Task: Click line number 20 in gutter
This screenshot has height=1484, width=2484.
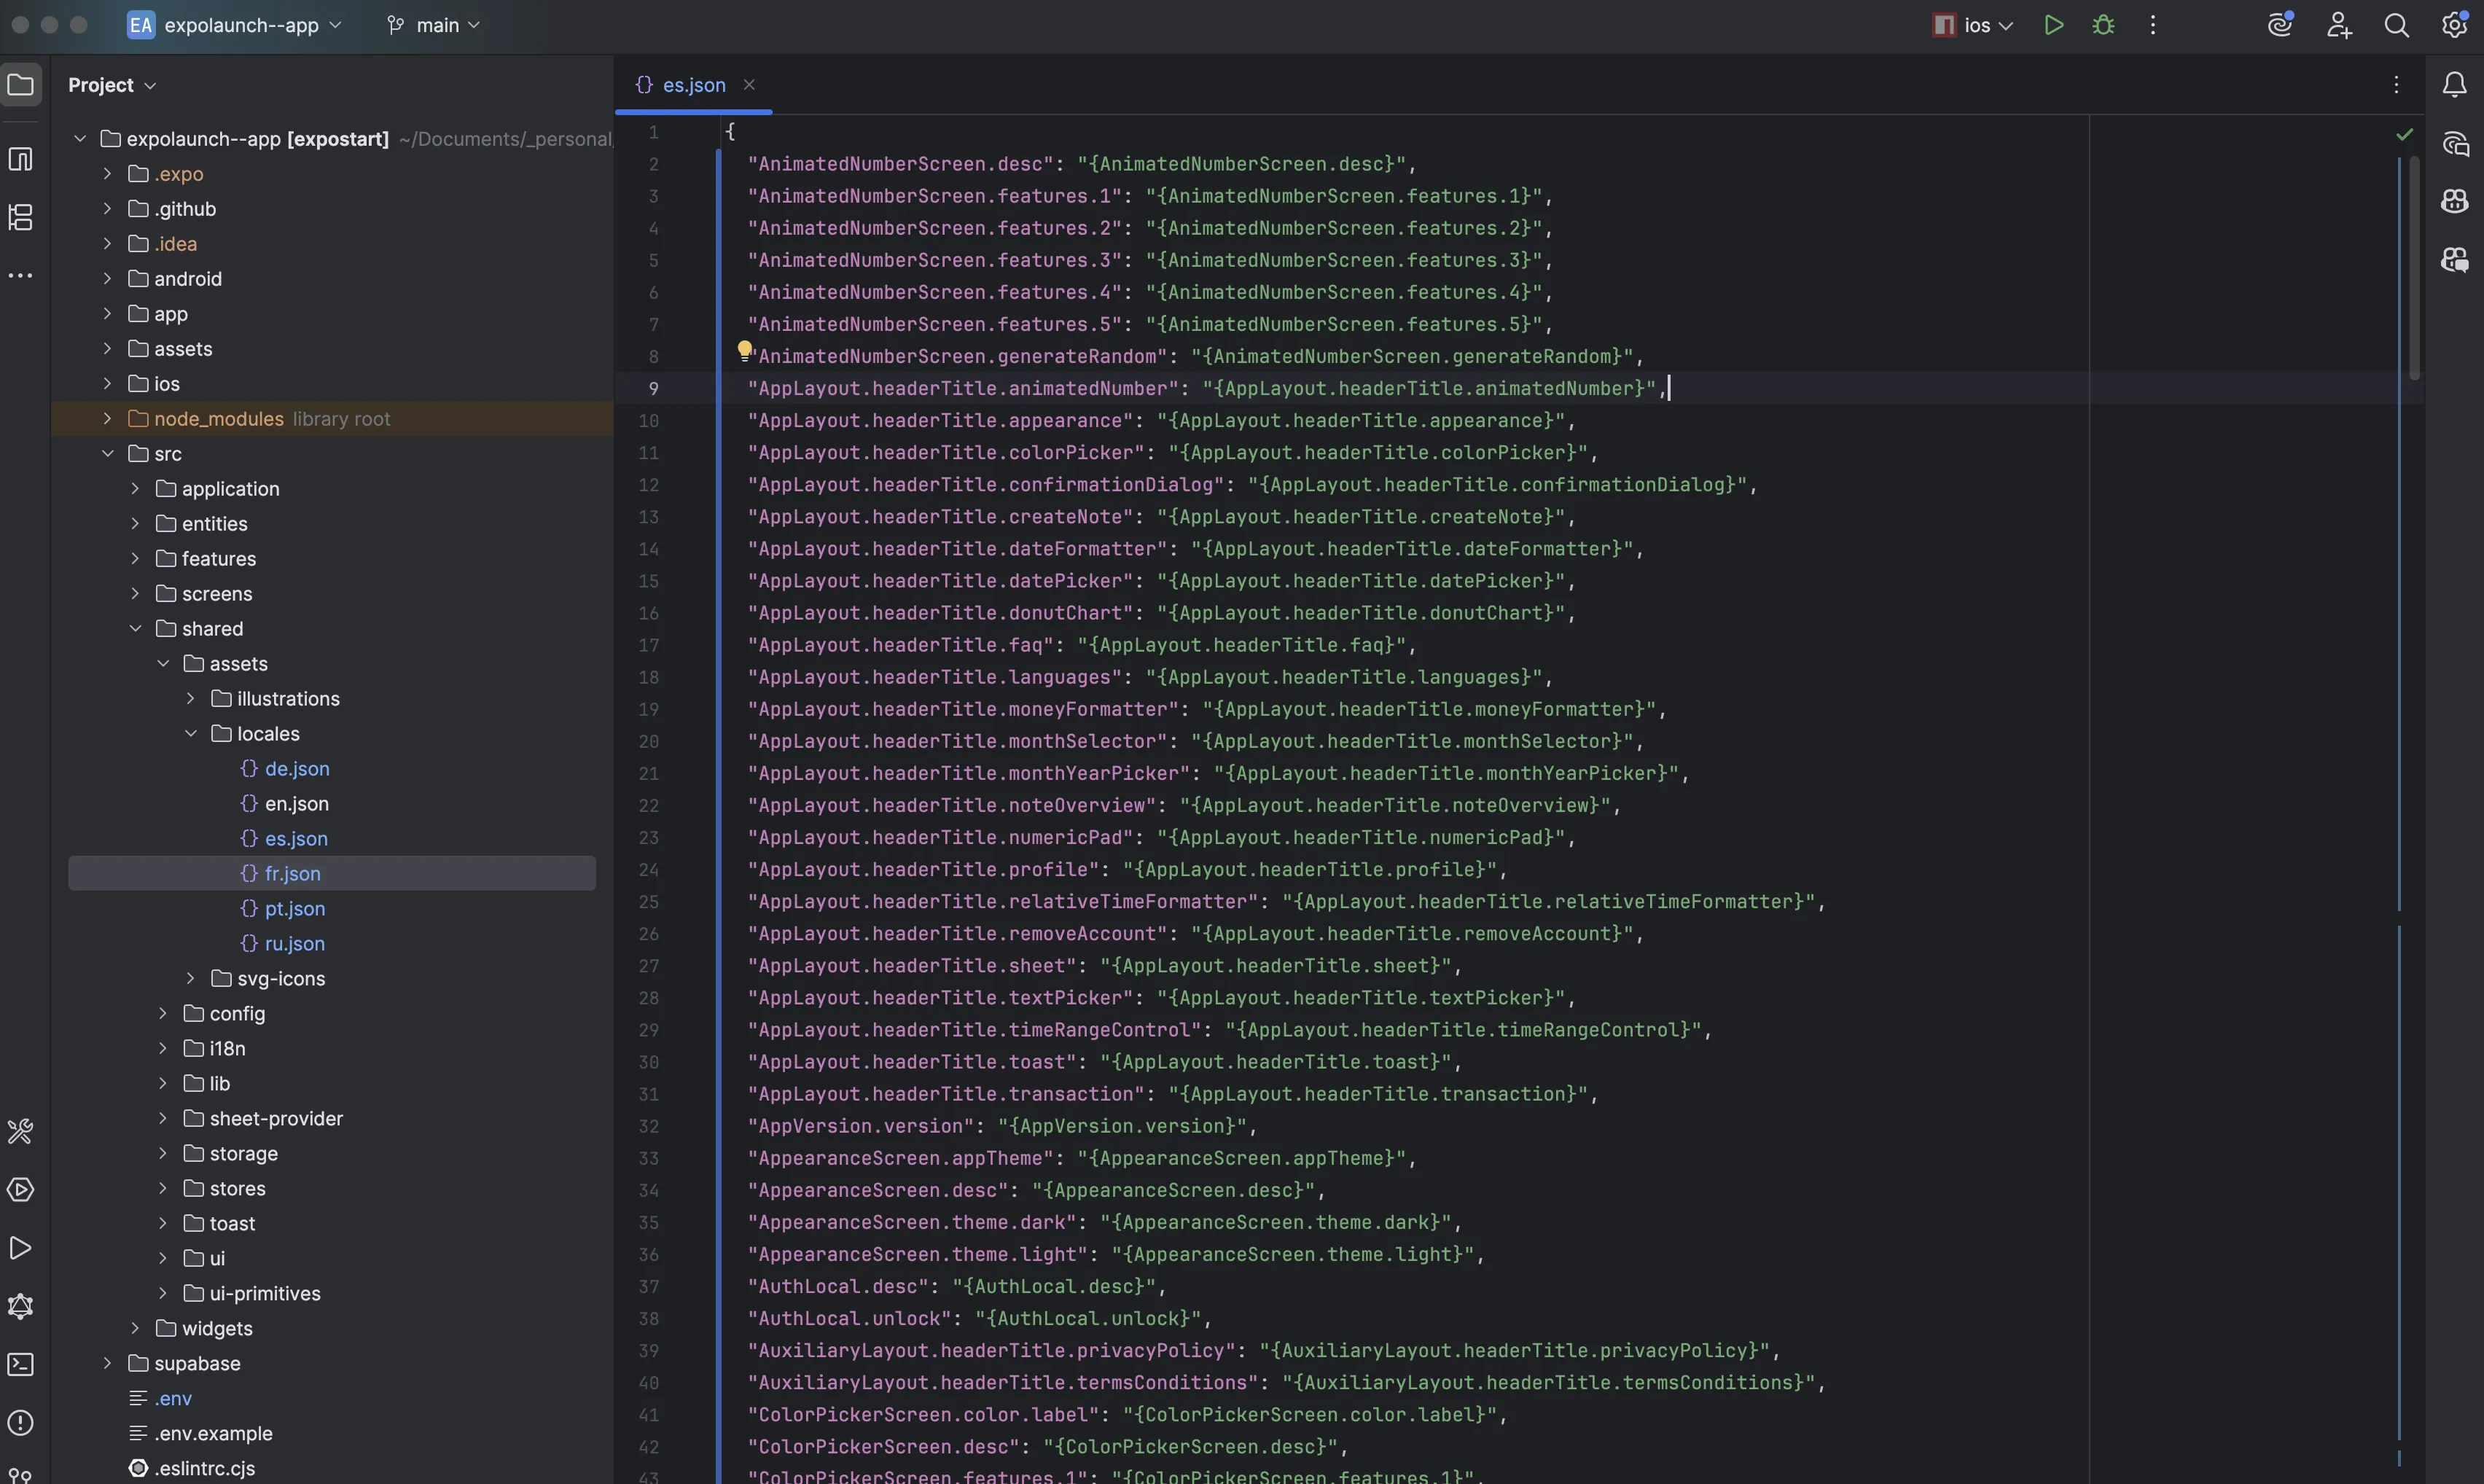Action: (x=649, y=742)
